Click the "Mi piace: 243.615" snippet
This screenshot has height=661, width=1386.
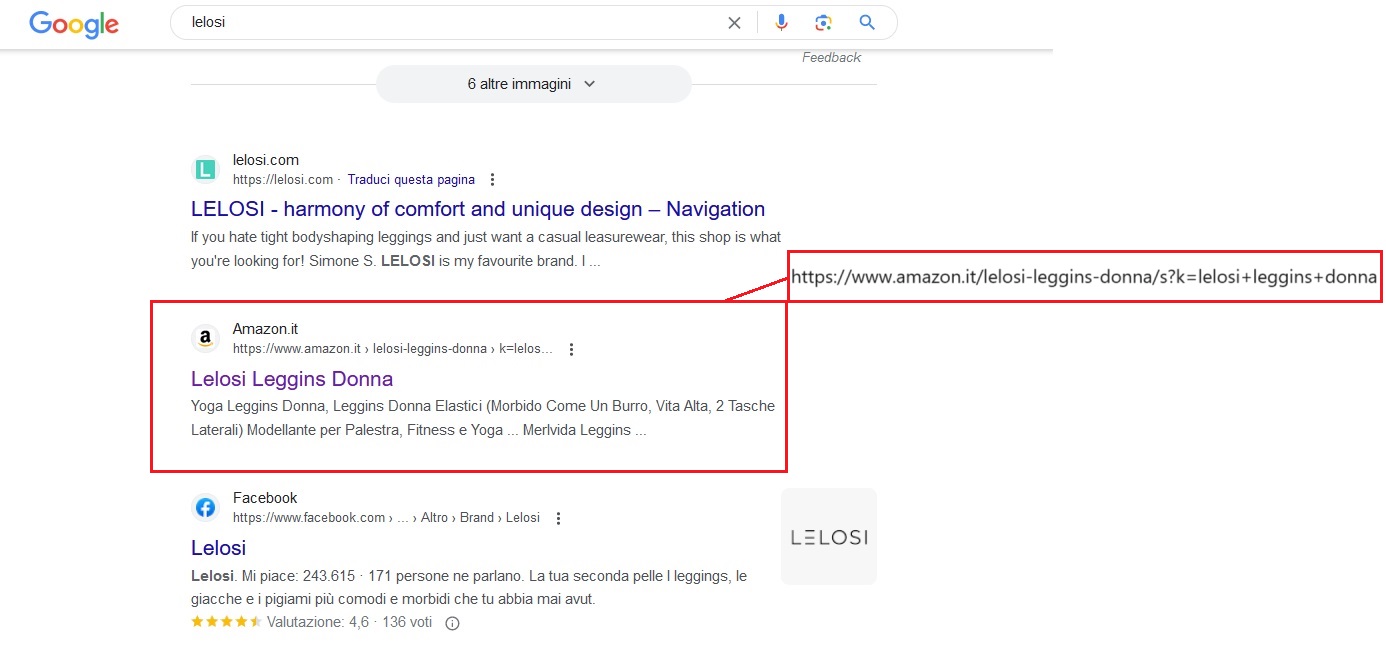pyautogui.click(x=469, y=588)
